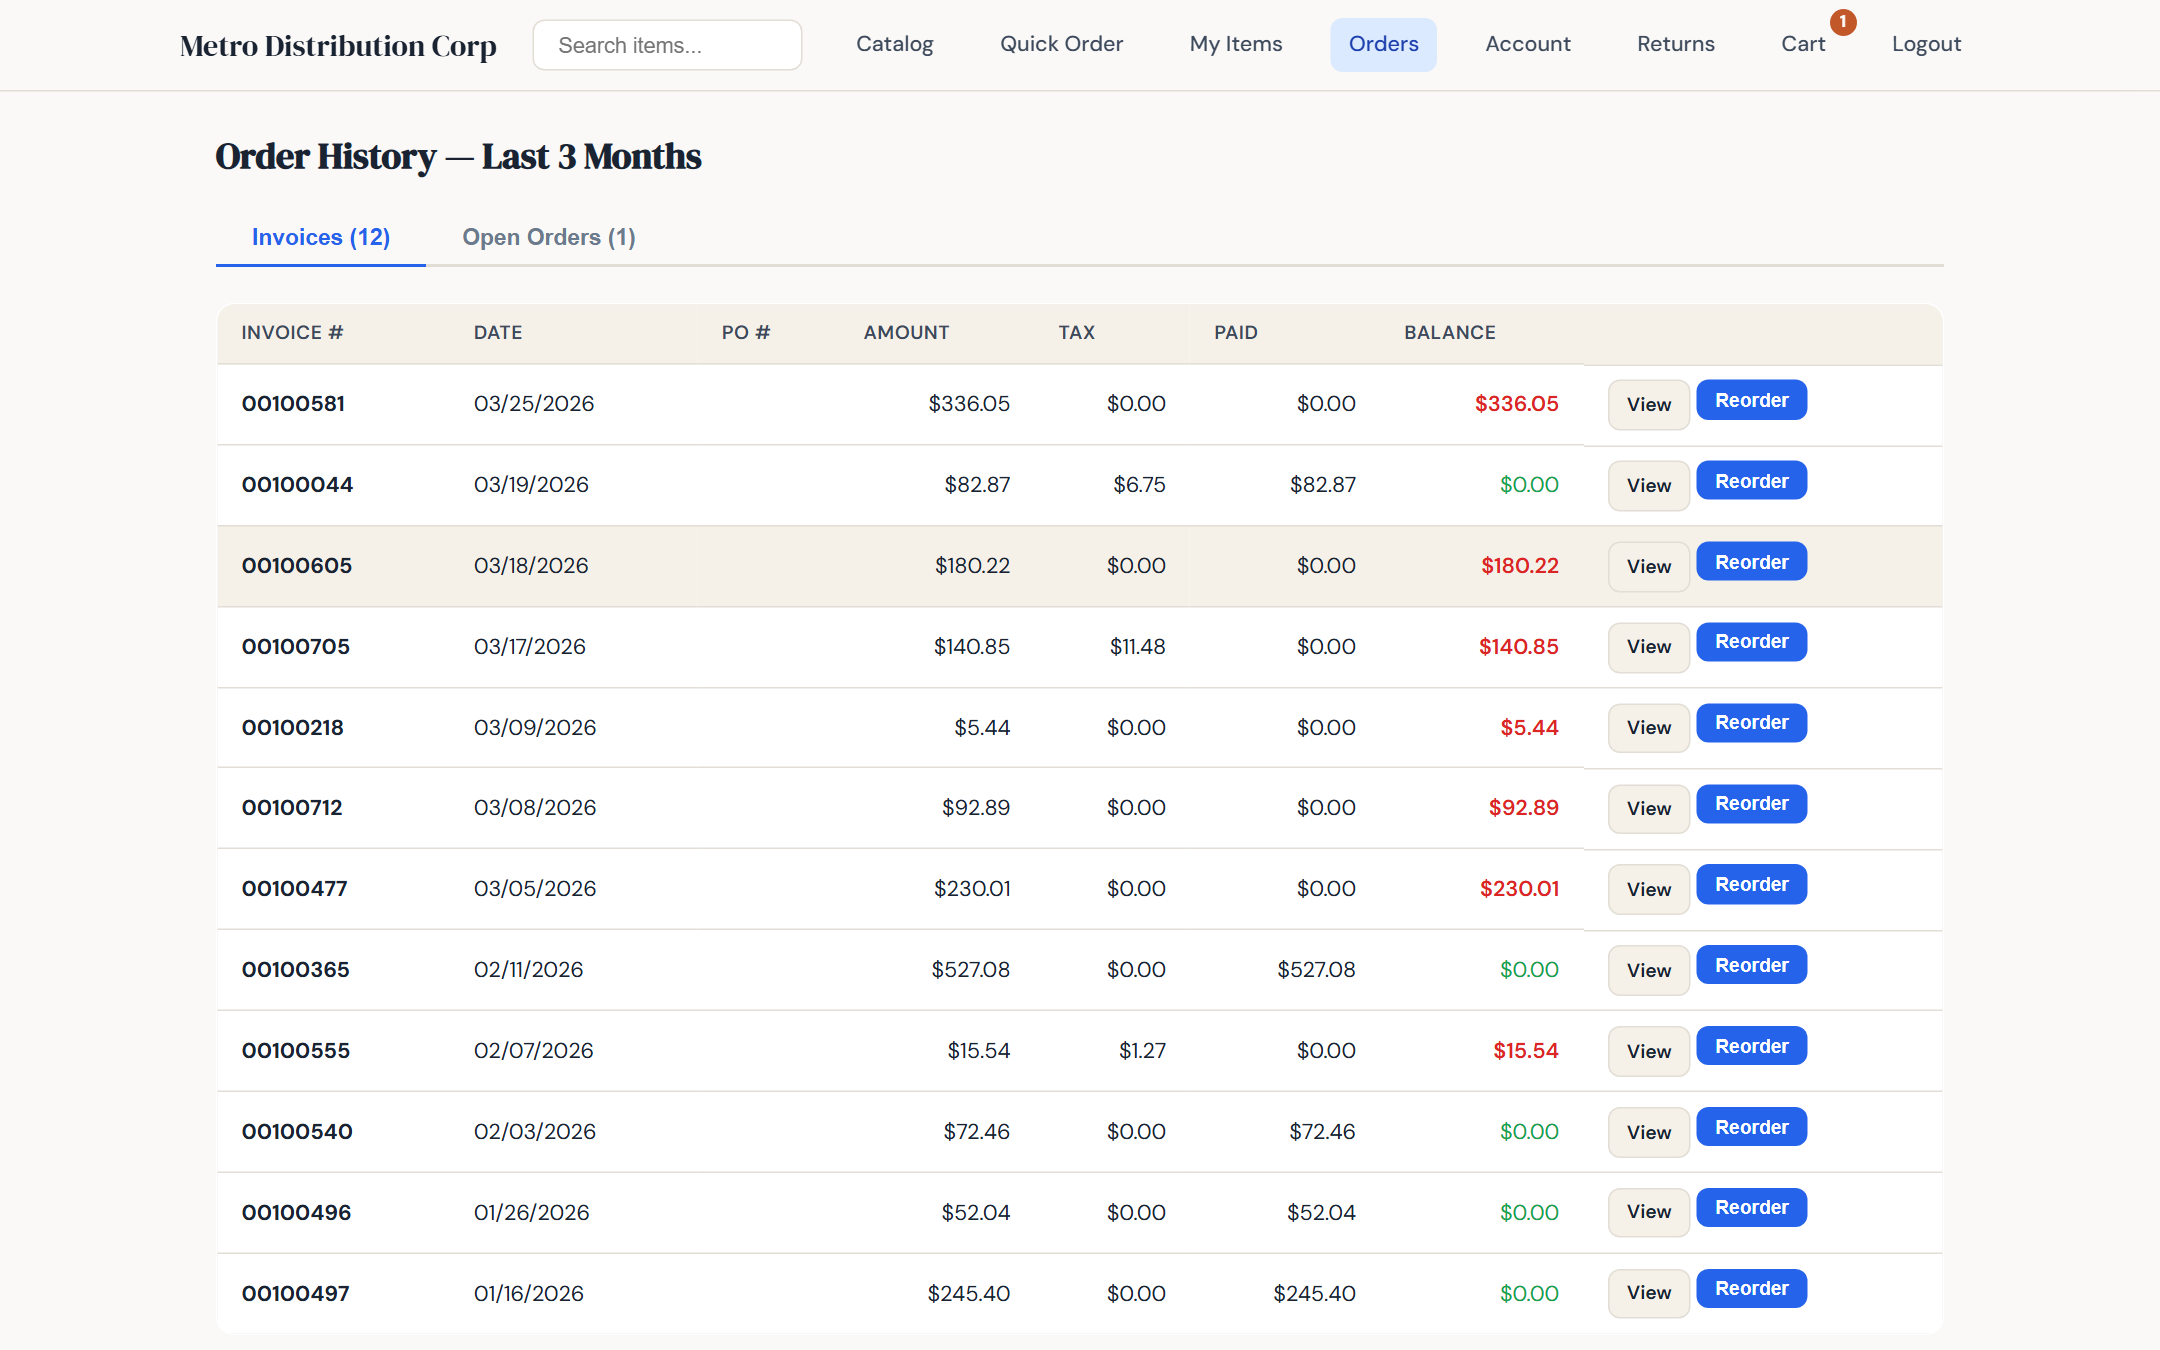Reorder the 01/16/2026 invoice 00100497
2160x1350 pixels.
tap(1750, 1288)
